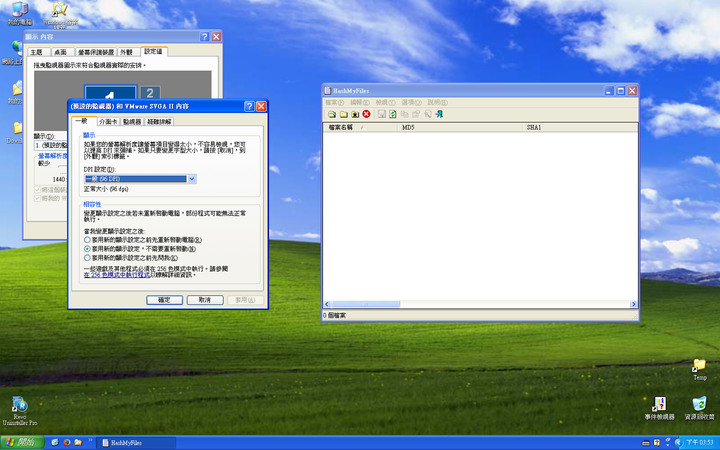Click the right scroll arrow in HashMyFiles

pyautogui.click(x=634, y=304)
